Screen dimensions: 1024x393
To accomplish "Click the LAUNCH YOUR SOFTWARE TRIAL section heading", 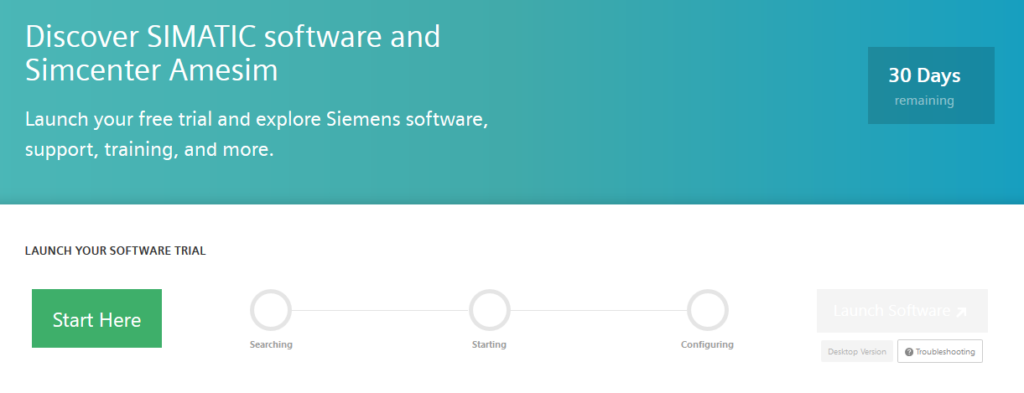I will [116, 251].
